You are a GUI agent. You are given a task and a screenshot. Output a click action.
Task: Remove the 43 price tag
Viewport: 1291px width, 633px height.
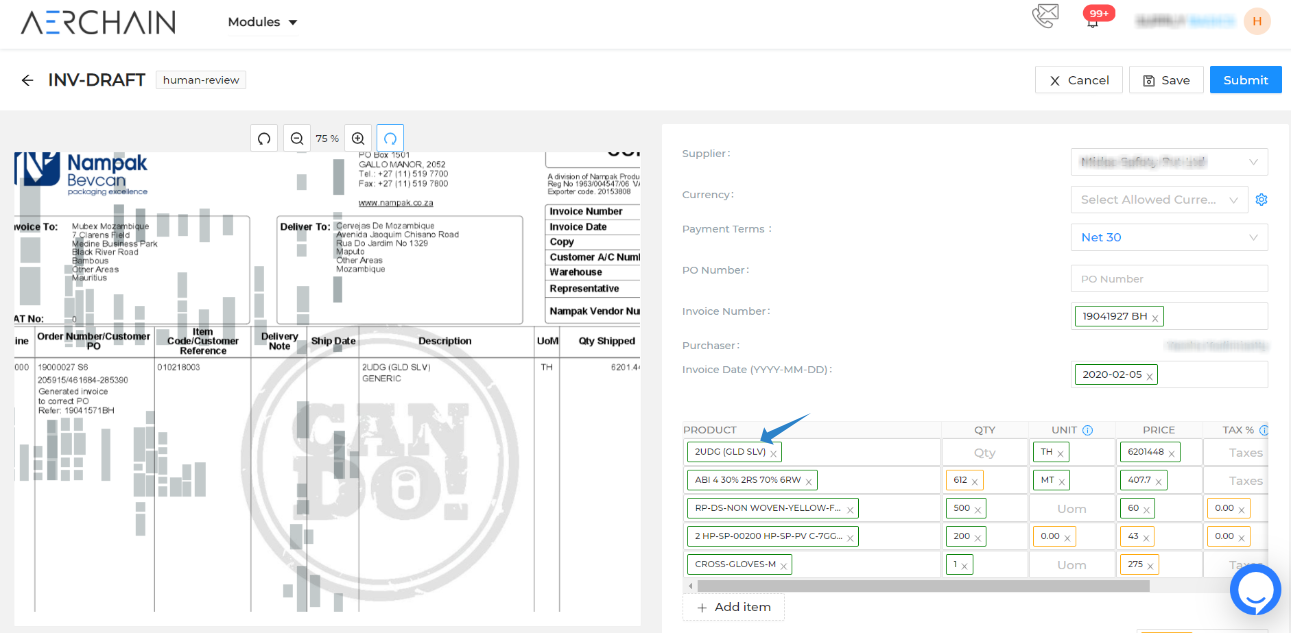1146,537
